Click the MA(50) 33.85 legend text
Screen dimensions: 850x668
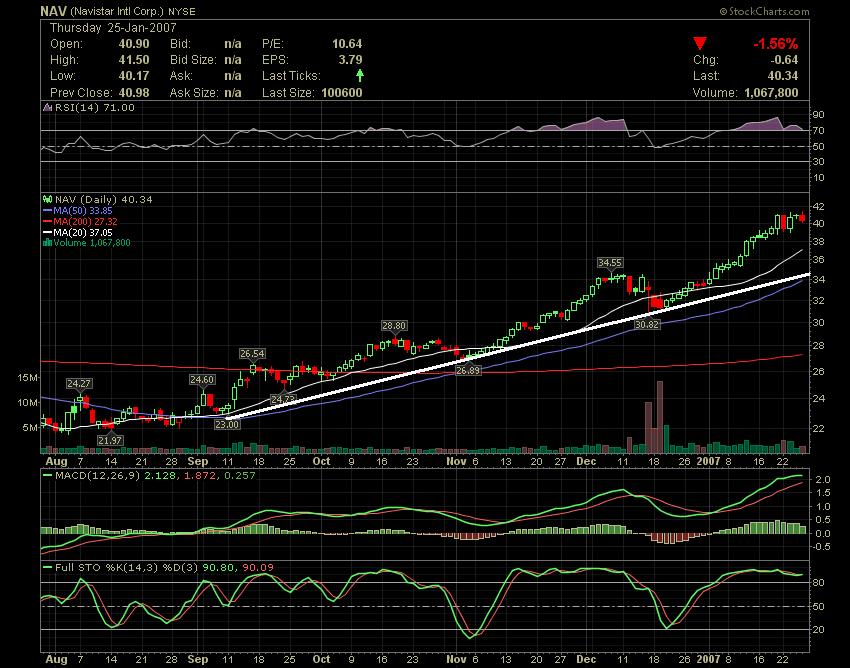(83, 211)
